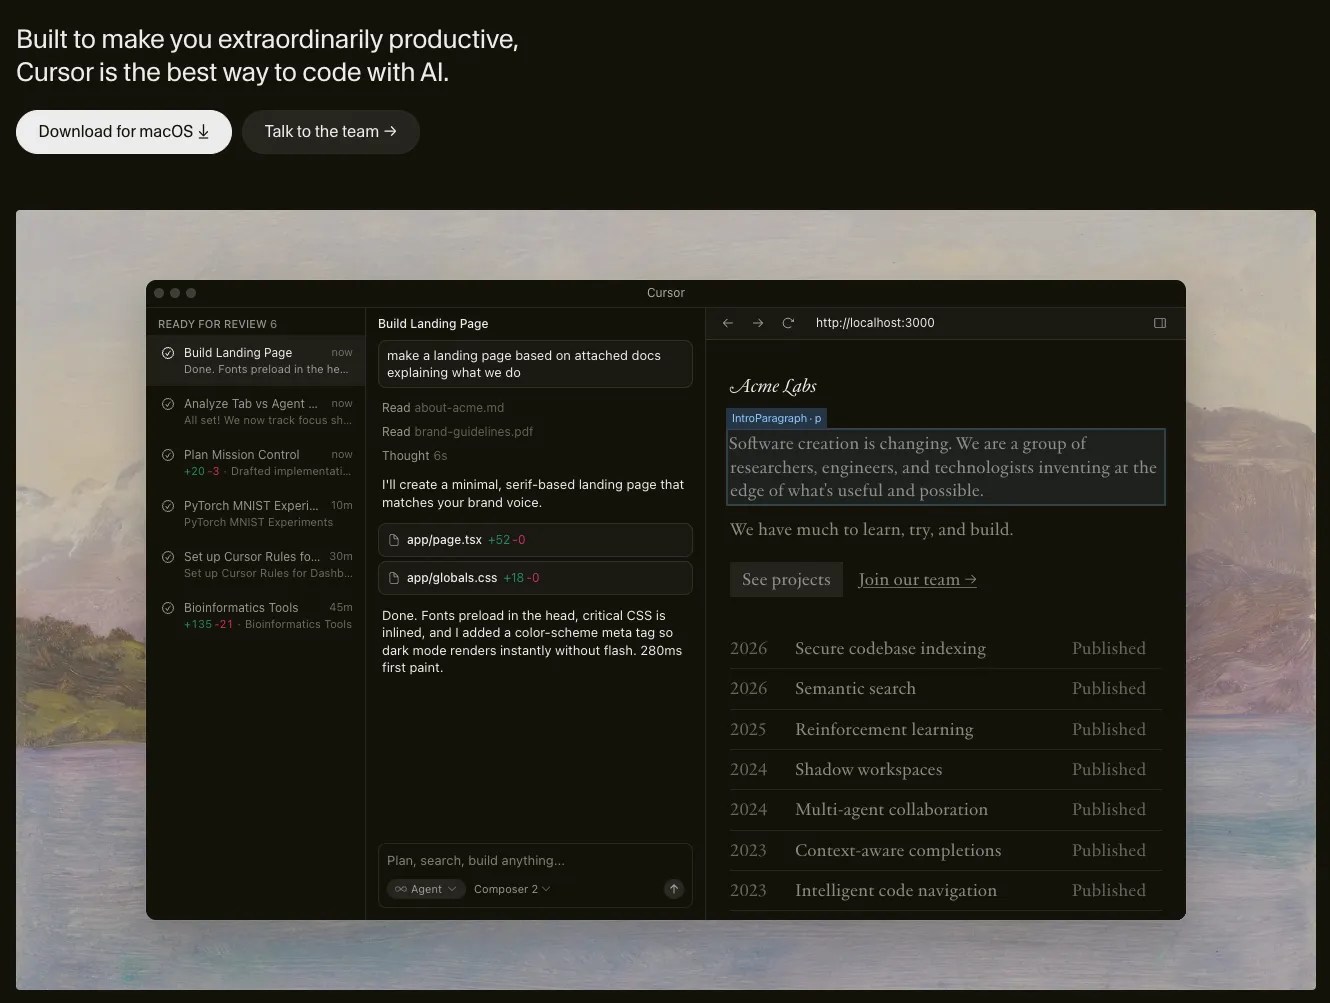Open the Semantic search project row
The height and width of the screenshot is (1003, 1330).
(946, 688)
